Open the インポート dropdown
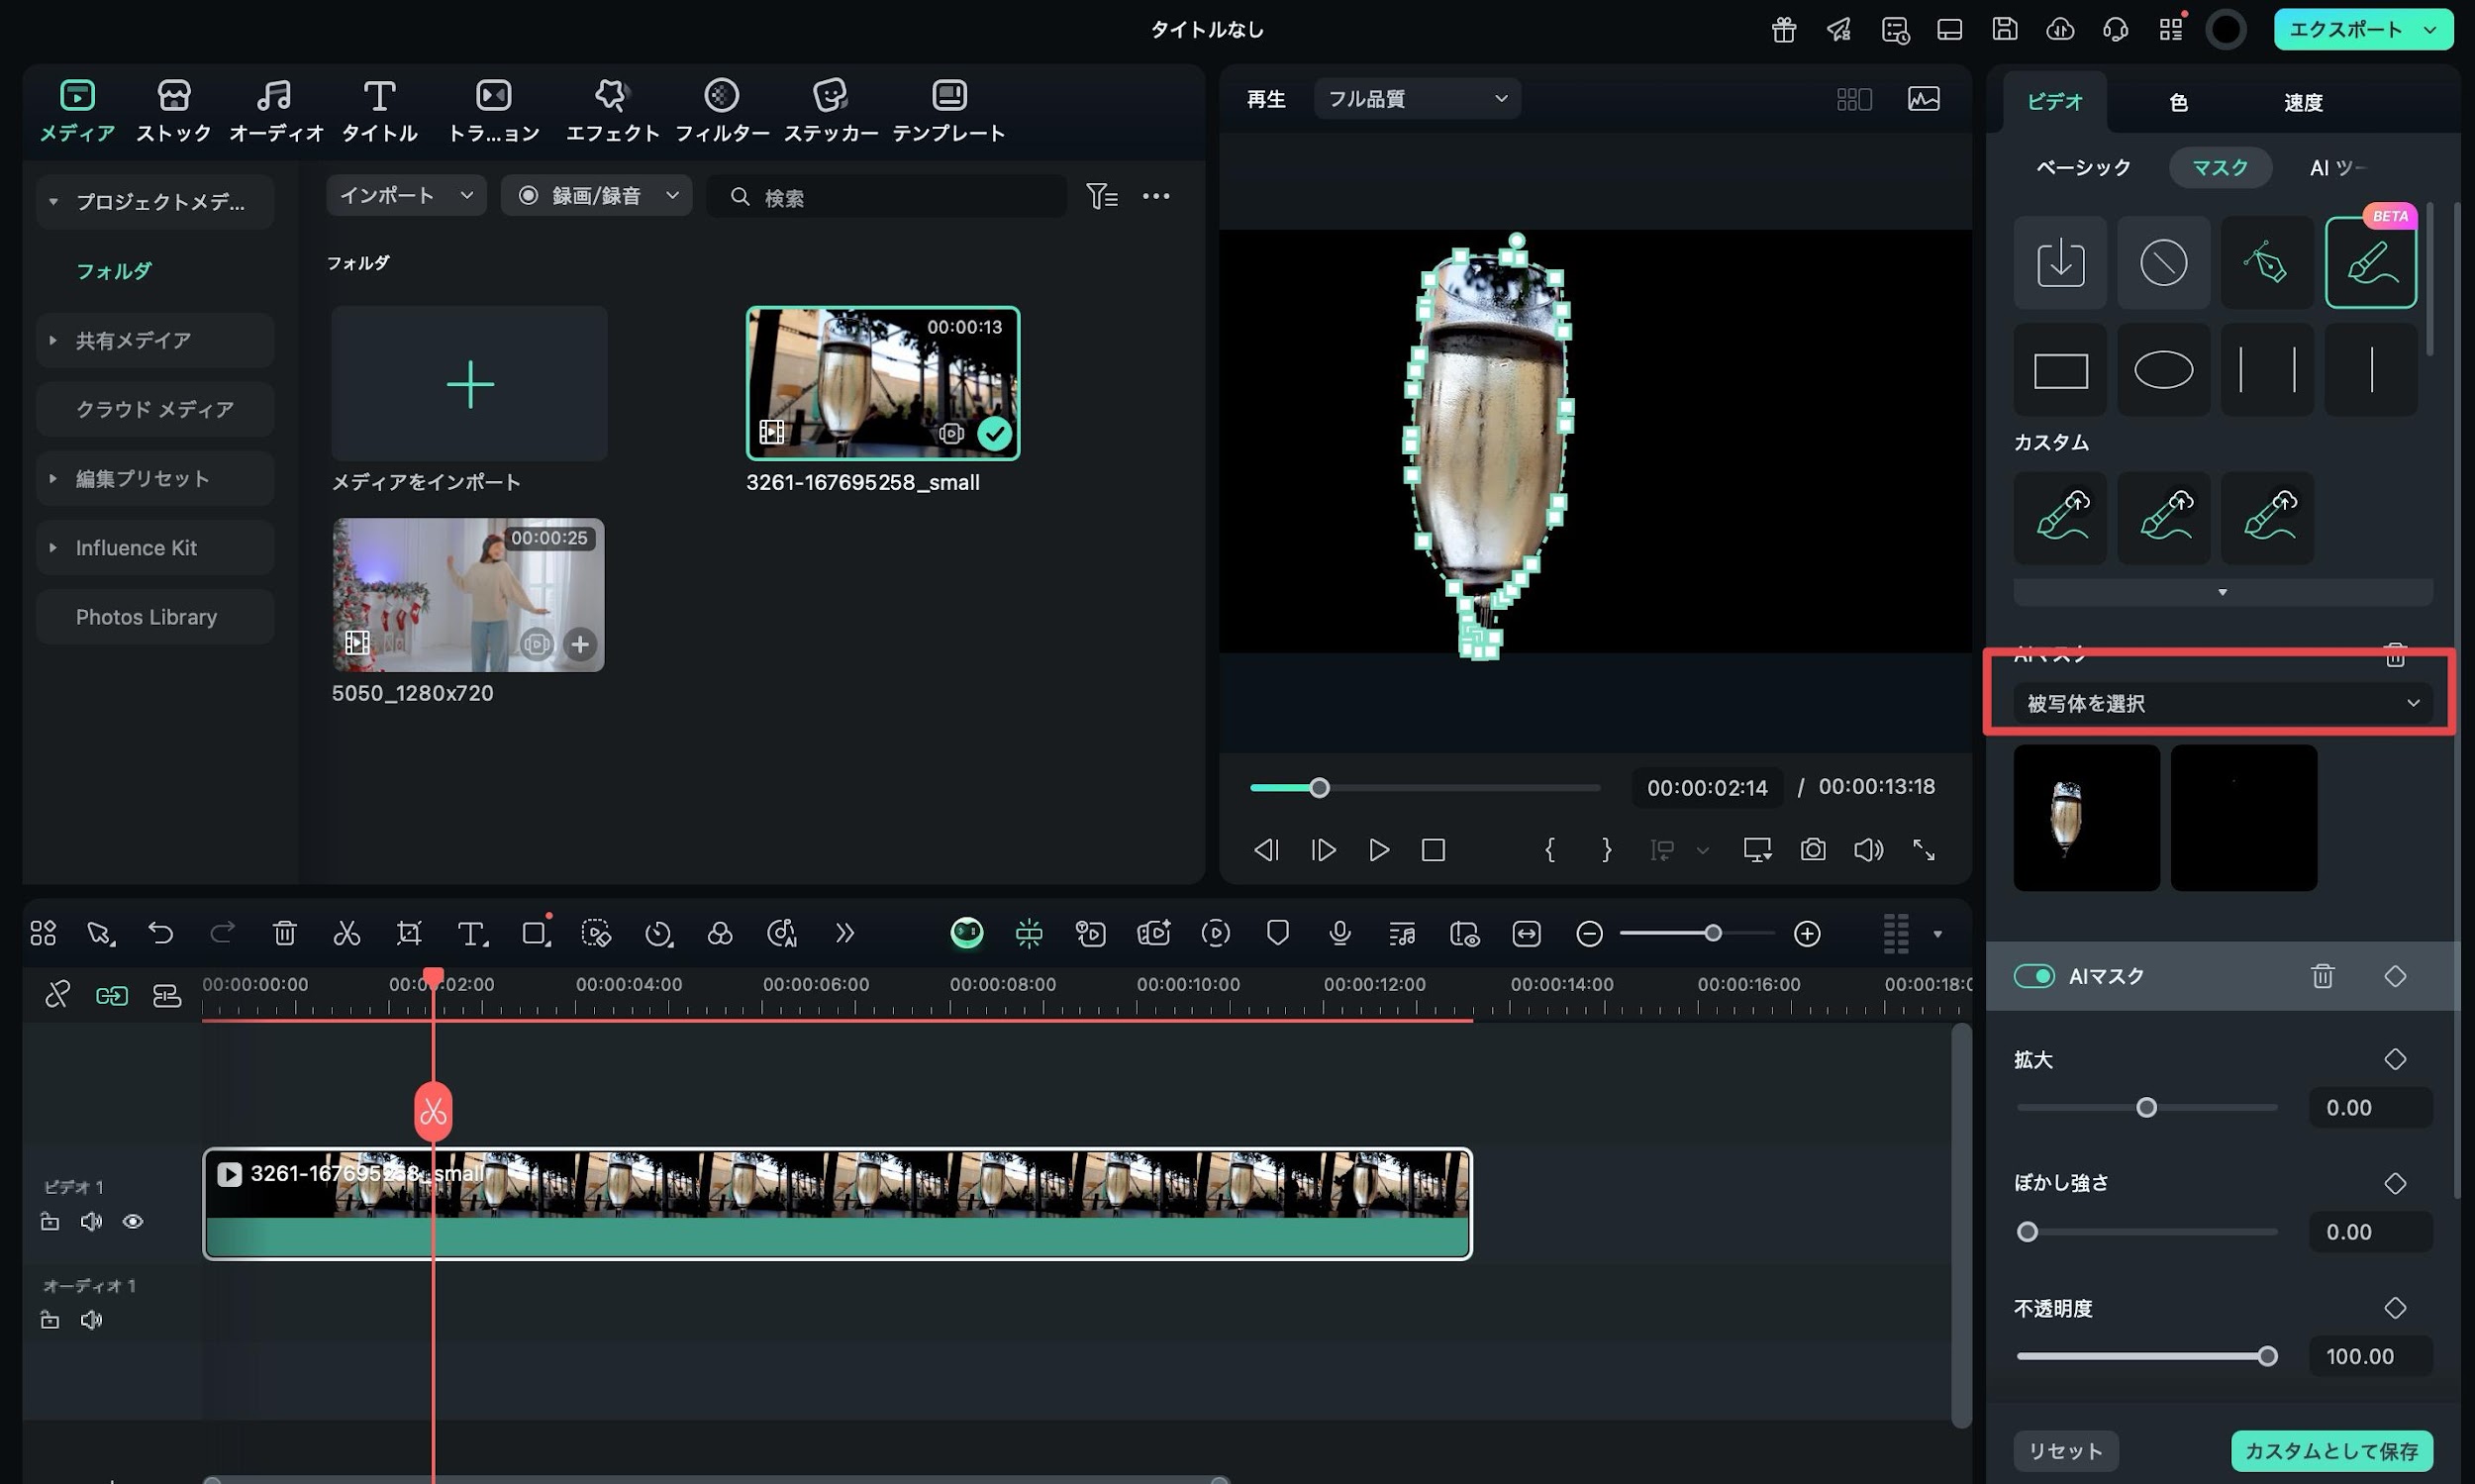The width and height of the screenshot is (2475, 1484). (405, 195)
